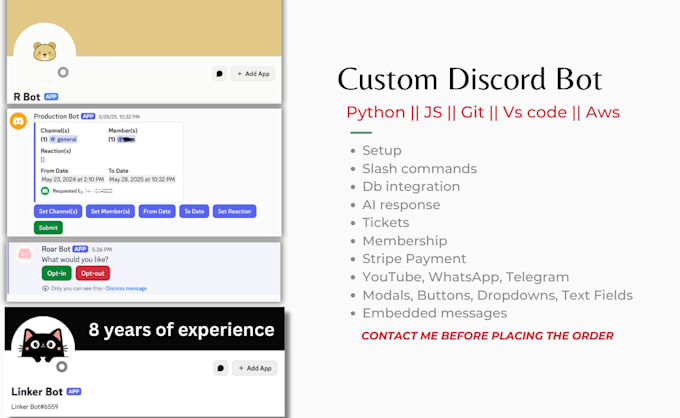Click the To Date button
The height and width of the screenshot is (418, 680).
pos(194,211)
